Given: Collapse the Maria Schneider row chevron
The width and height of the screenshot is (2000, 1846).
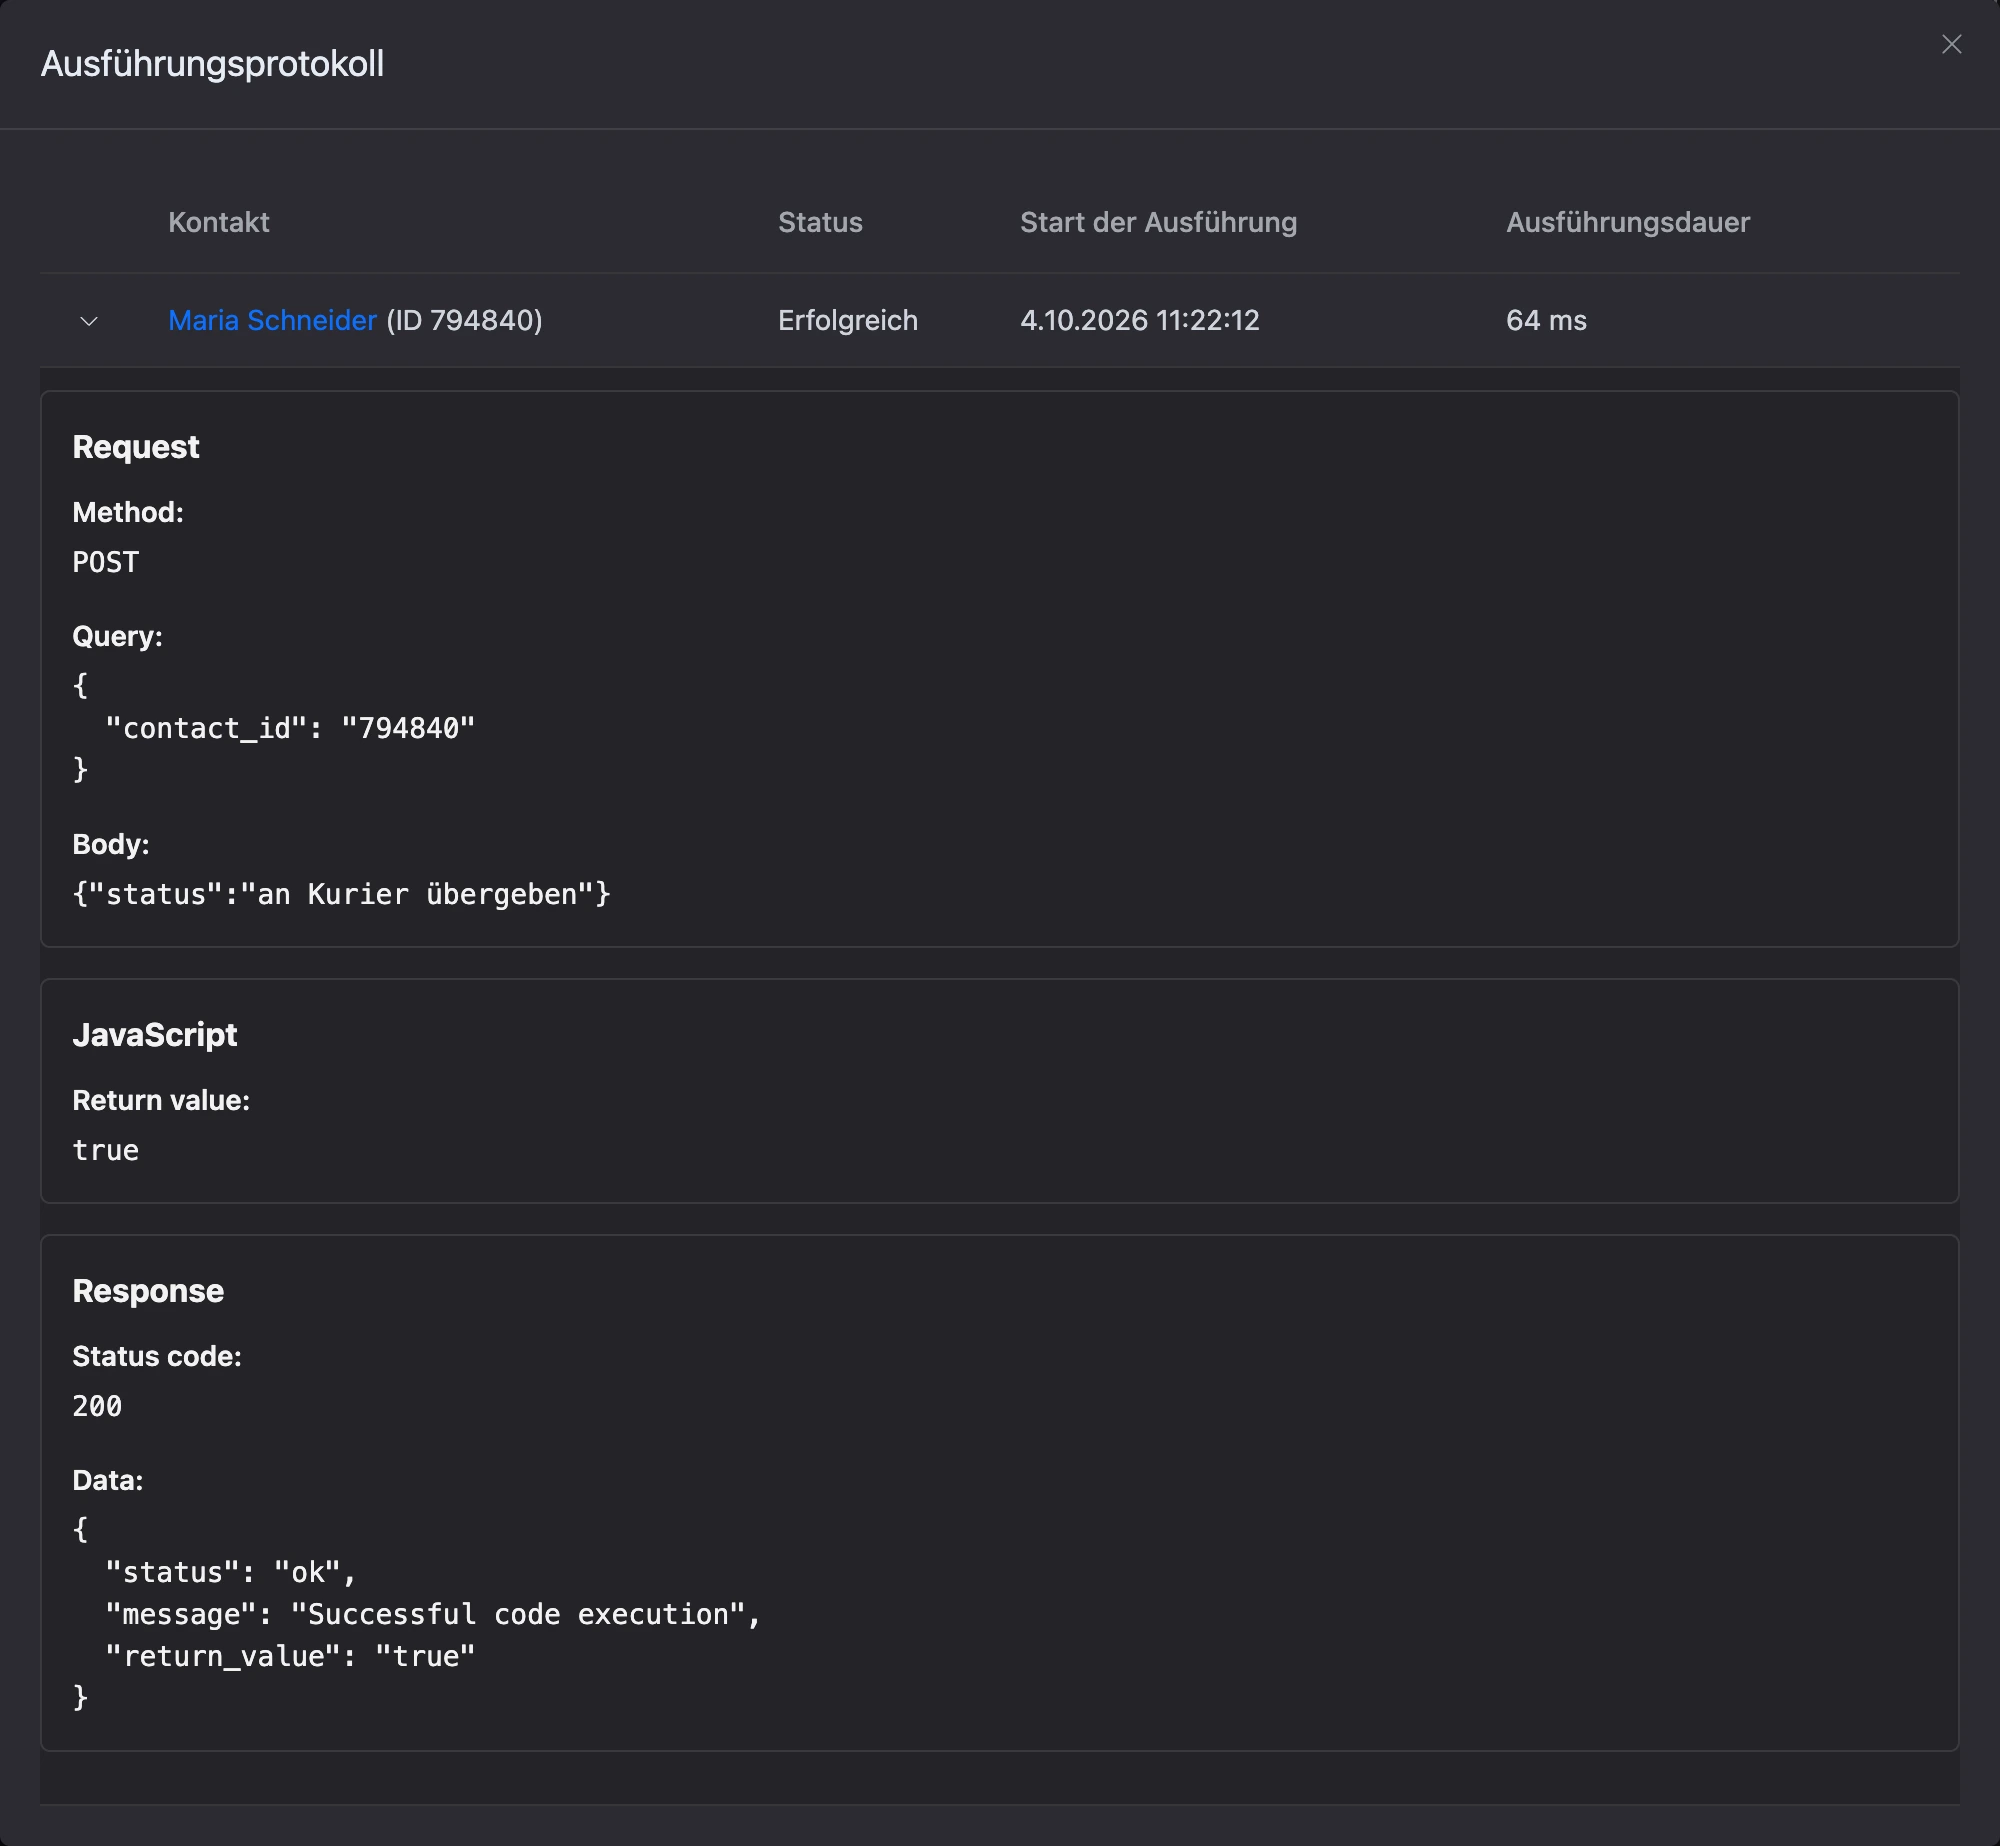Looking at the screenshot, I should pyautogui.click(x=89, y=321).
